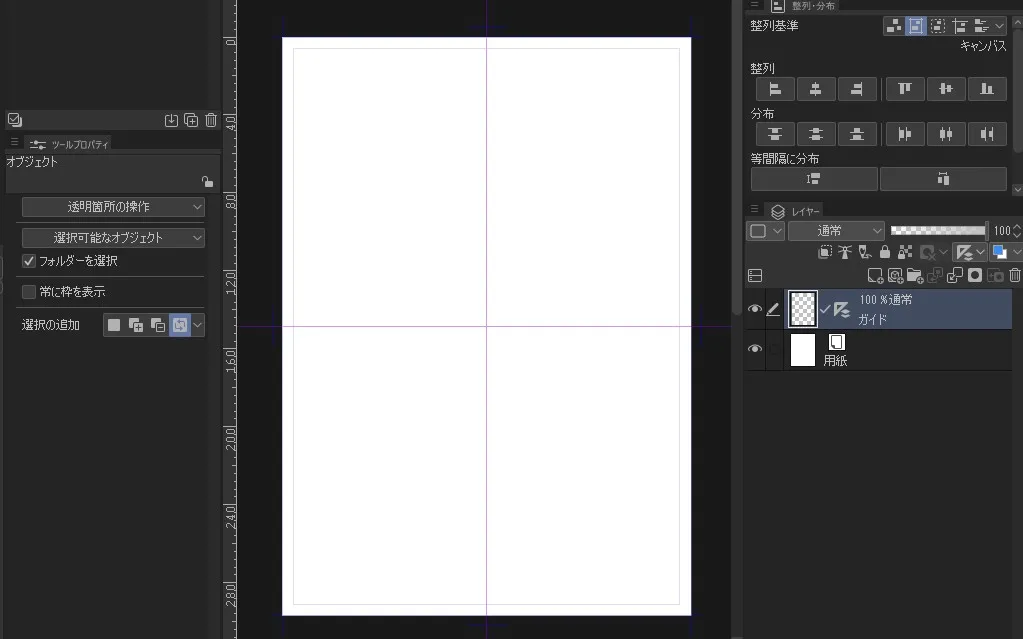Click the Create Layer Mask icon

coord(975,275)
